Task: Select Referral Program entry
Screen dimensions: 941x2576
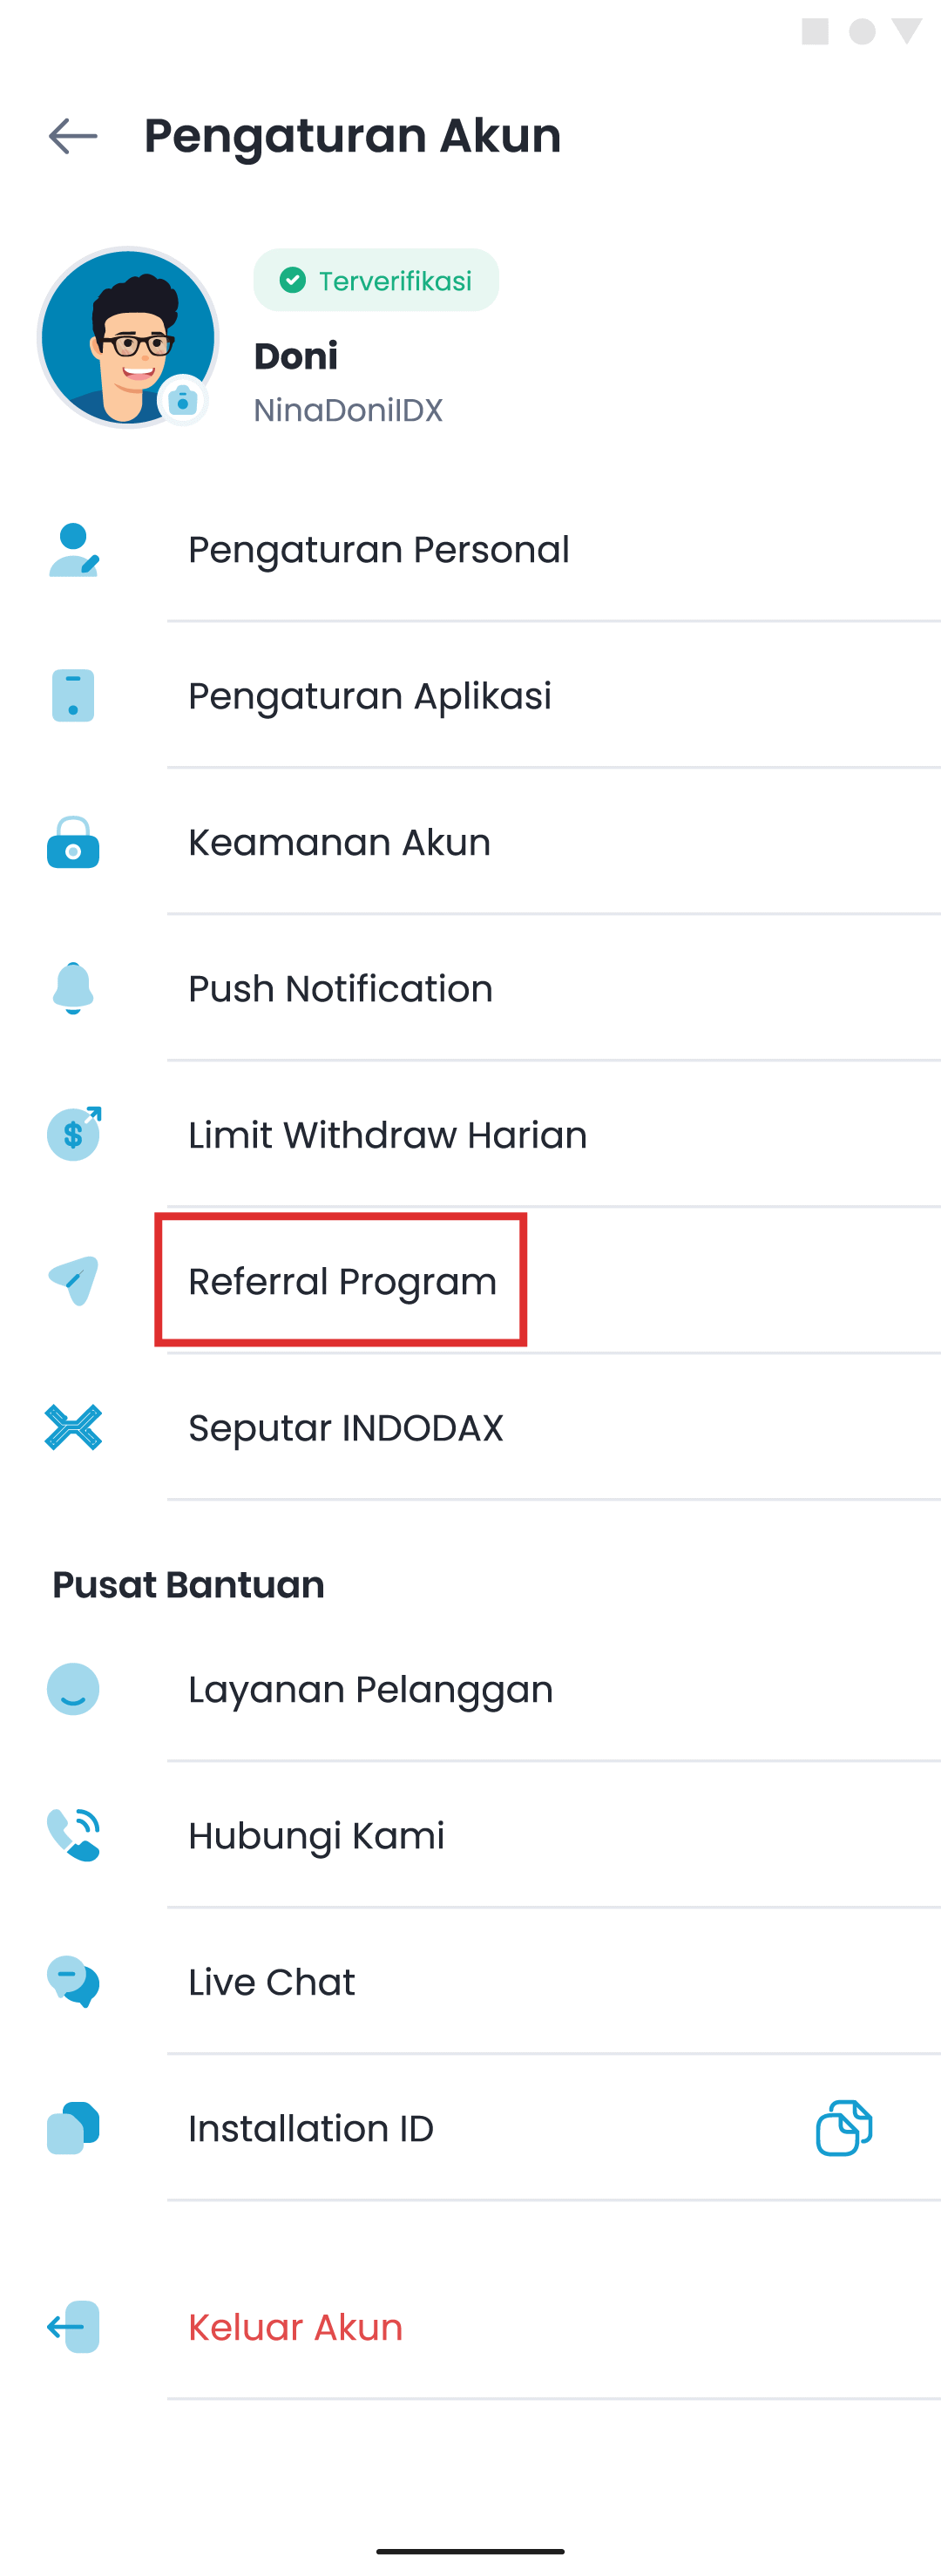Action: point(342,1281)
